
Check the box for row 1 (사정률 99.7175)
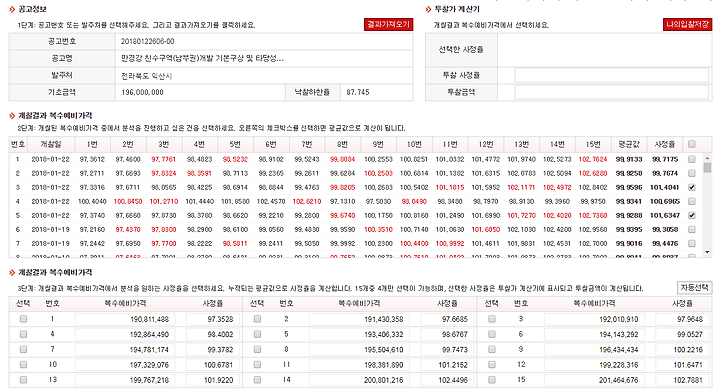tap(692, 159)
